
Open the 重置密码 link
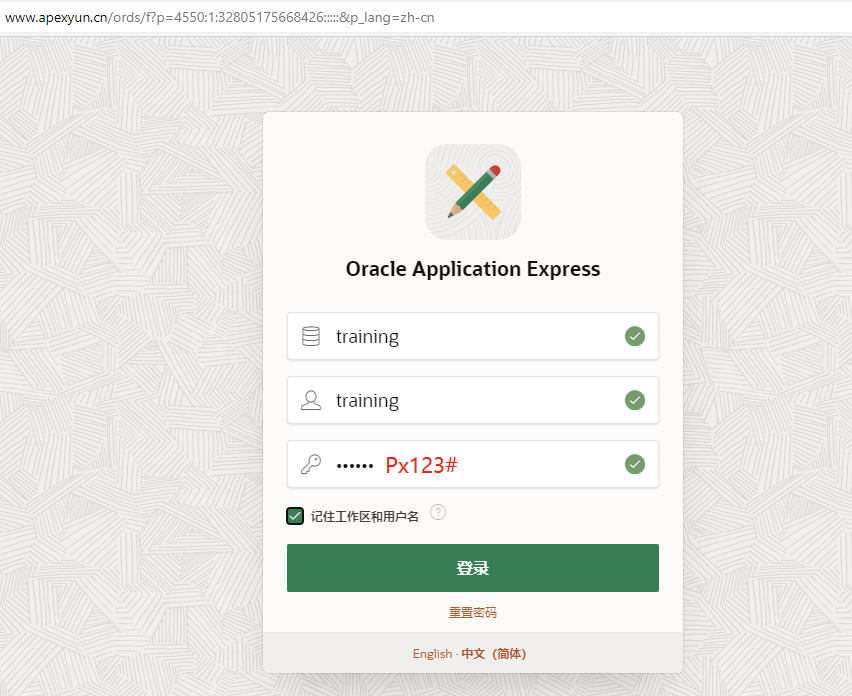pyautogui.click(x=473, y=613)
